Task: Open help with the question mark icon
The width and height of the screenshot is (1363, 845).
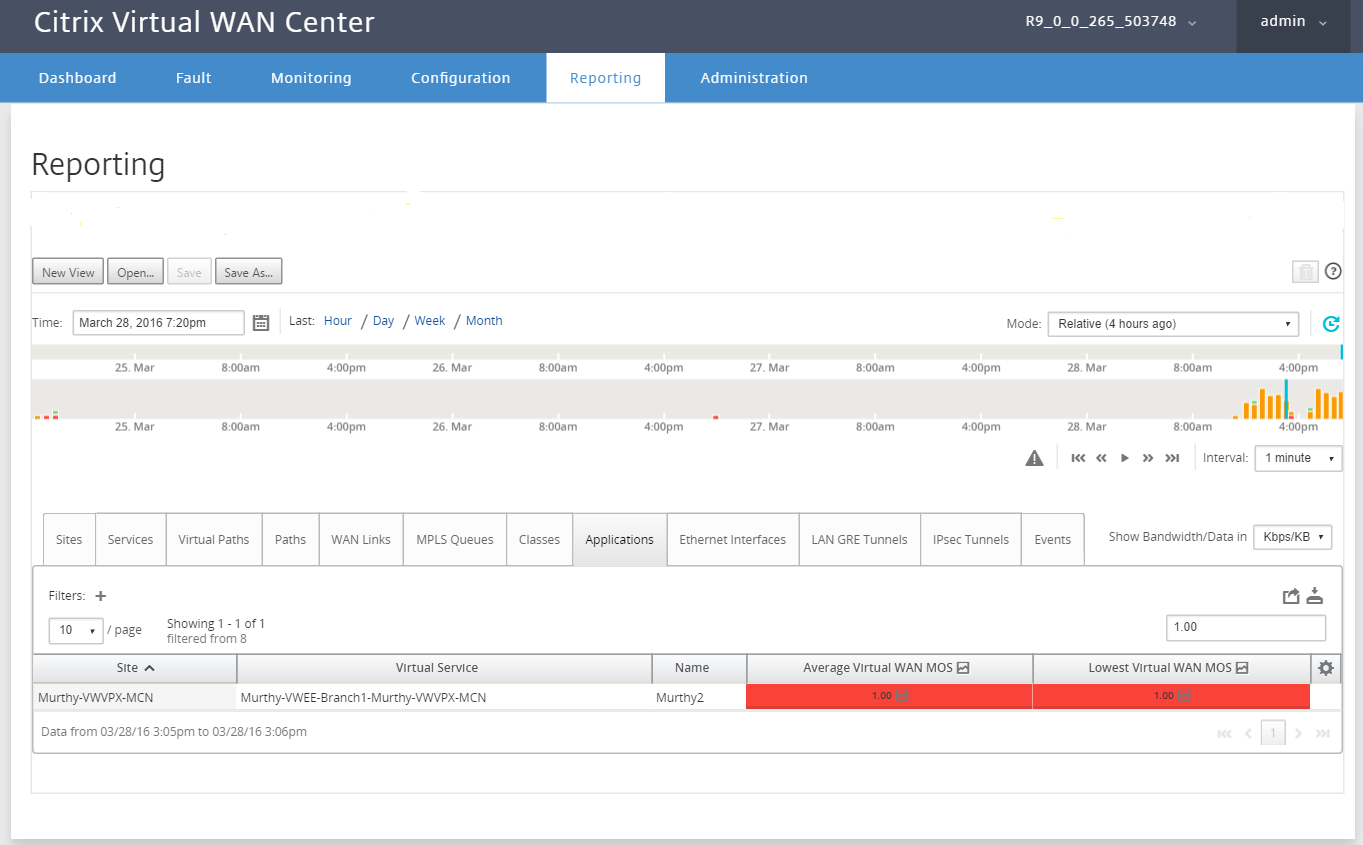Action: [x=1332, y=271]
